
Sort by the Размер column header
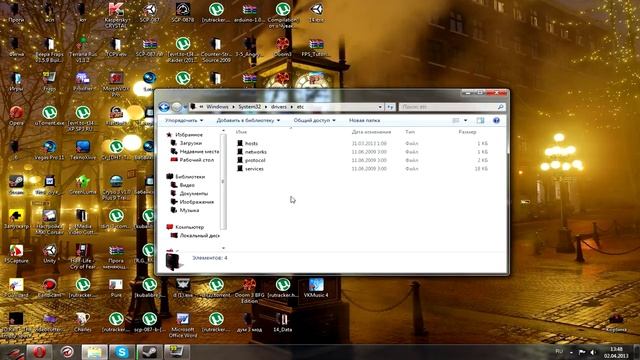[x=467, y=132]
